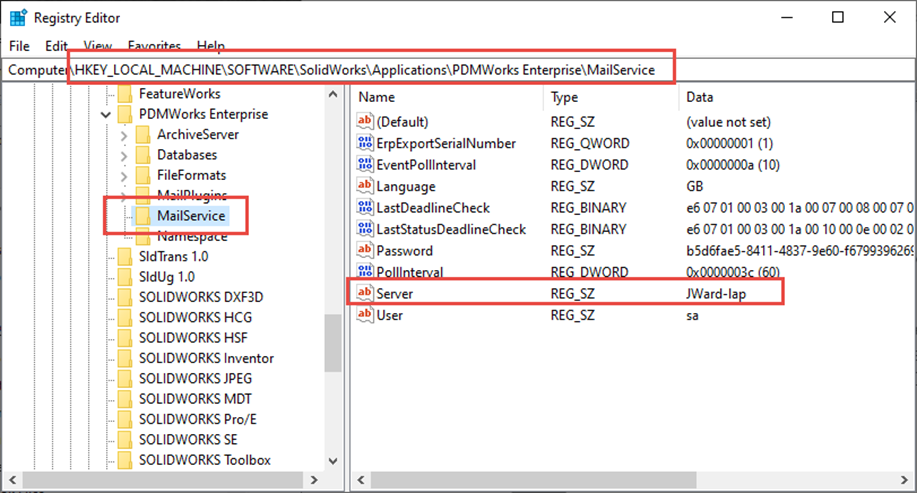
Task: Select the Server value name
Action: [395, 294]
